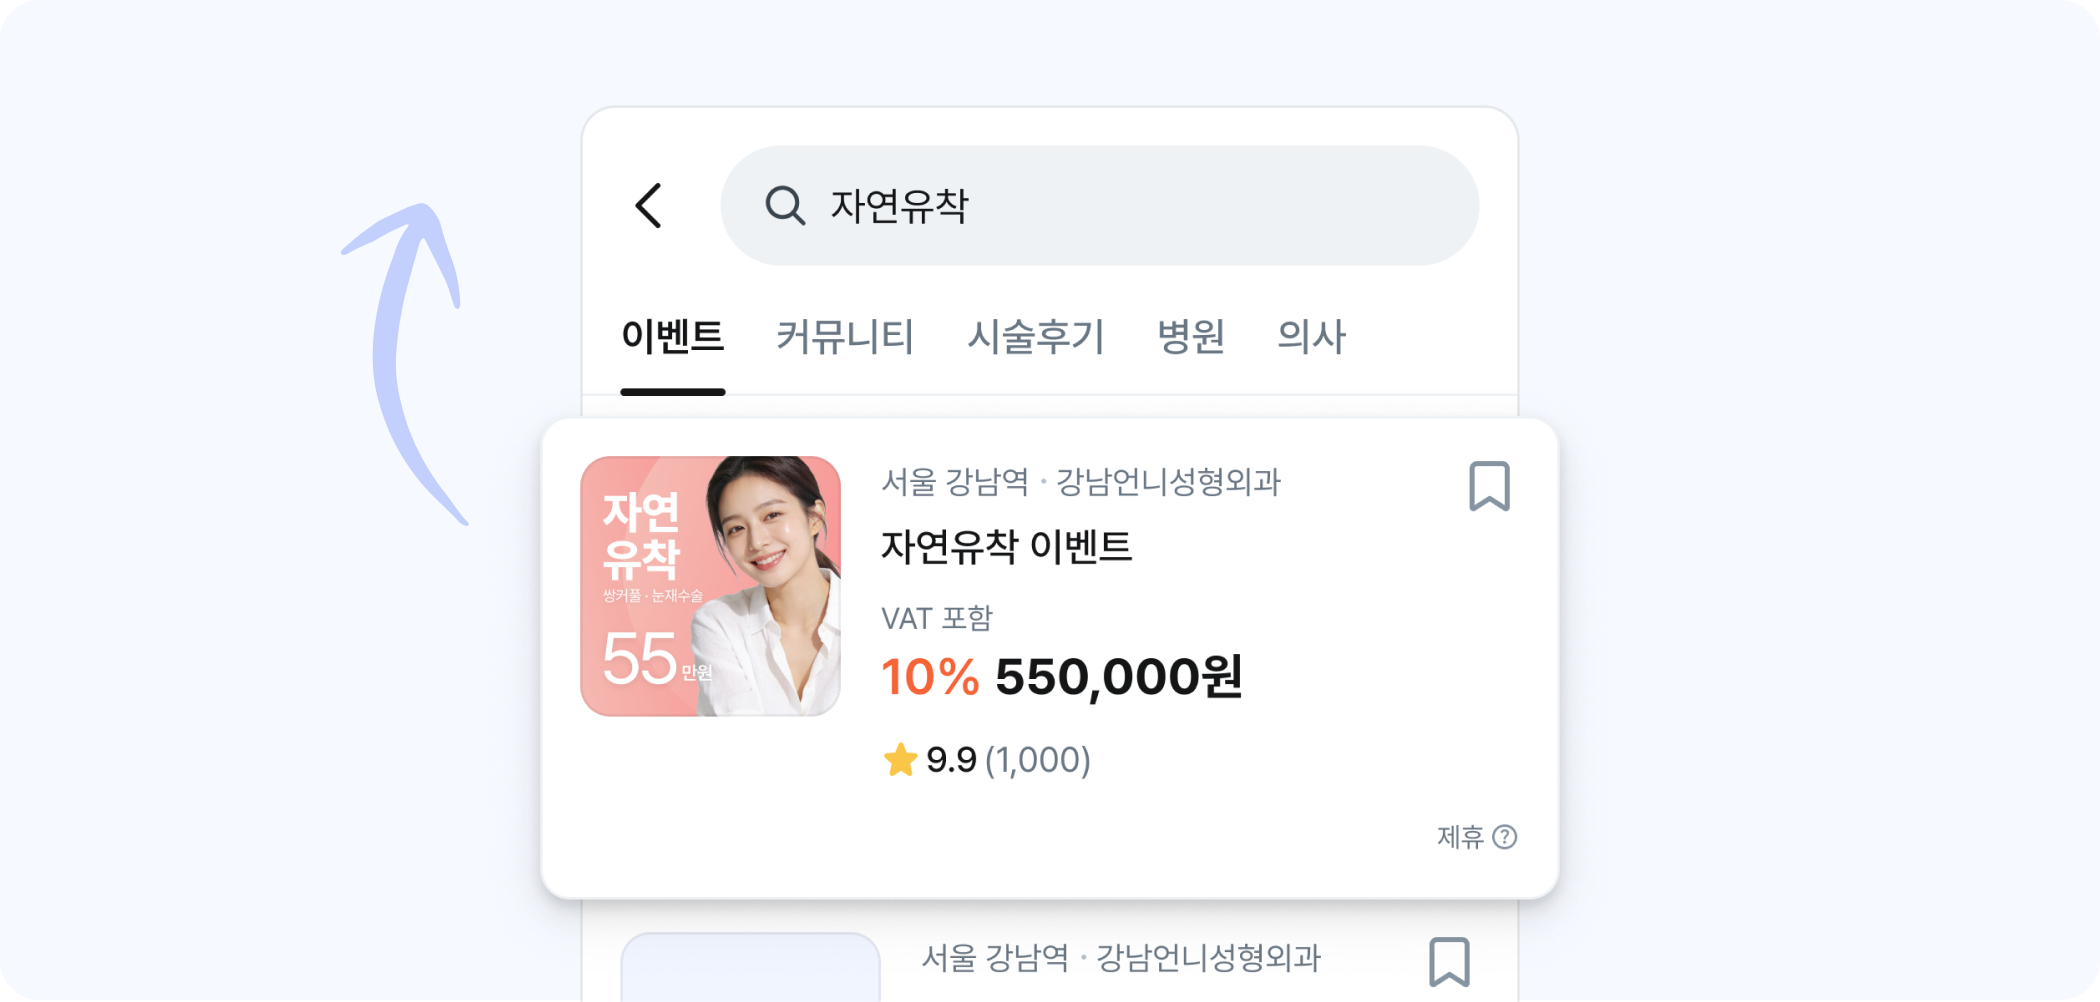Screen dimensions: 2100x1002
Task: Focus the 자연유착 search field
Action: (x=1100, y=206)
